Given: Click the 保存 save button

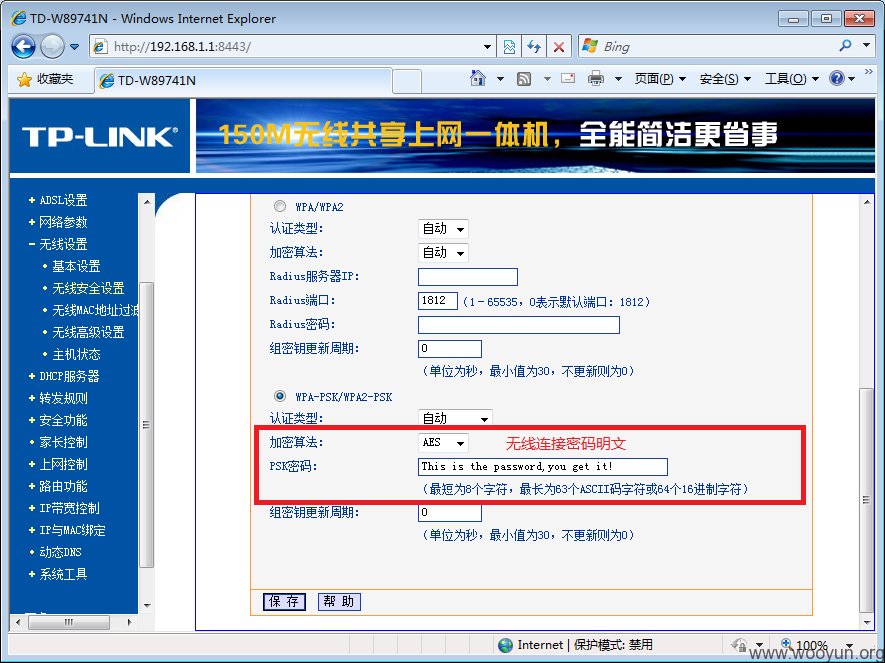Looking at the screenshot, I should [x=284, y=601].
